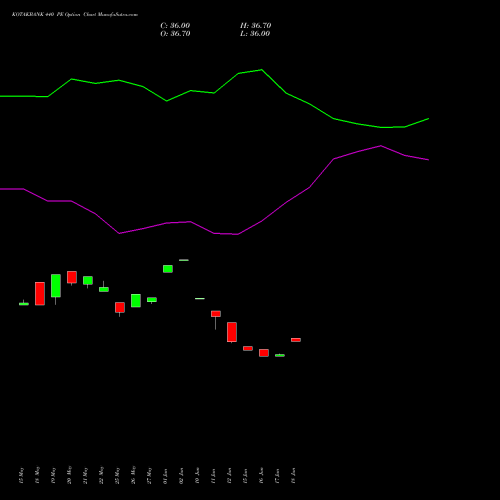Viewport: 500px width, 500px height.
Task: Click the '21 May' date axis label
Action: click(85, 475)
